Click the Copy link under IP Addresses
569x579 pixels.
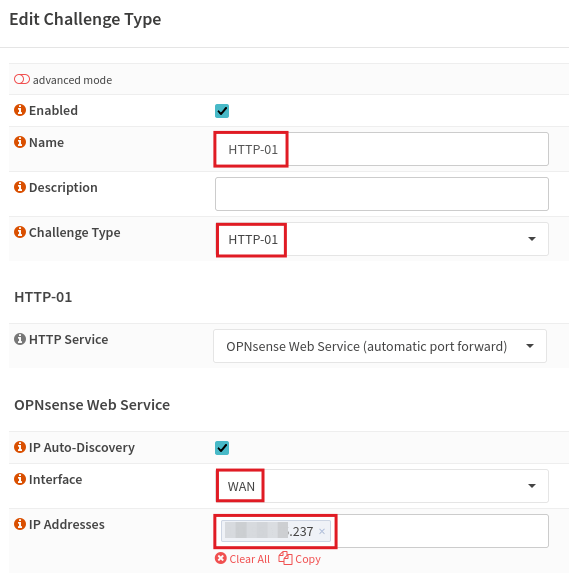point(299,559)
